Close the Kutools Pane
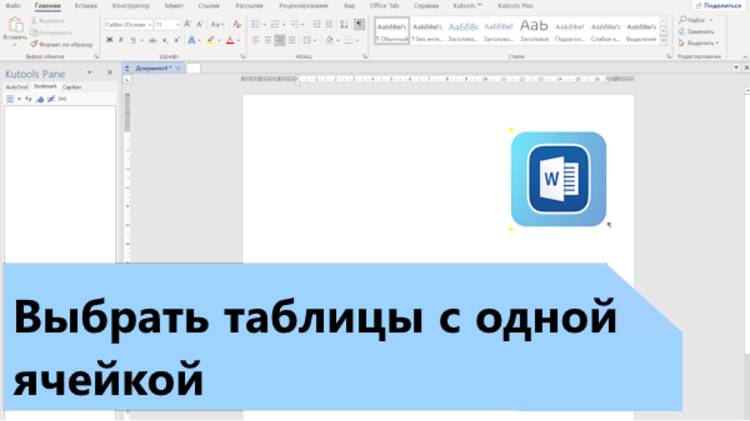 click(110, 73)
